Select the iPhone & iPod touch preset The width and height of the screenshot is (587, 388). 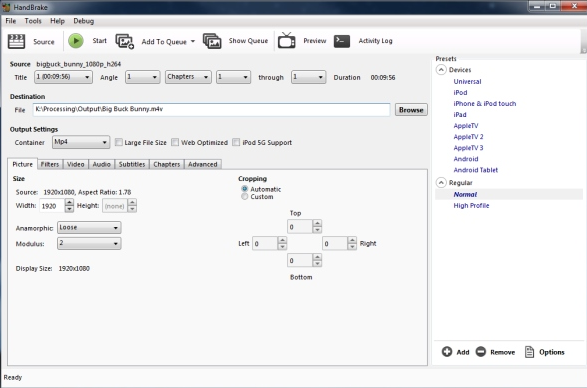[484, 103]
